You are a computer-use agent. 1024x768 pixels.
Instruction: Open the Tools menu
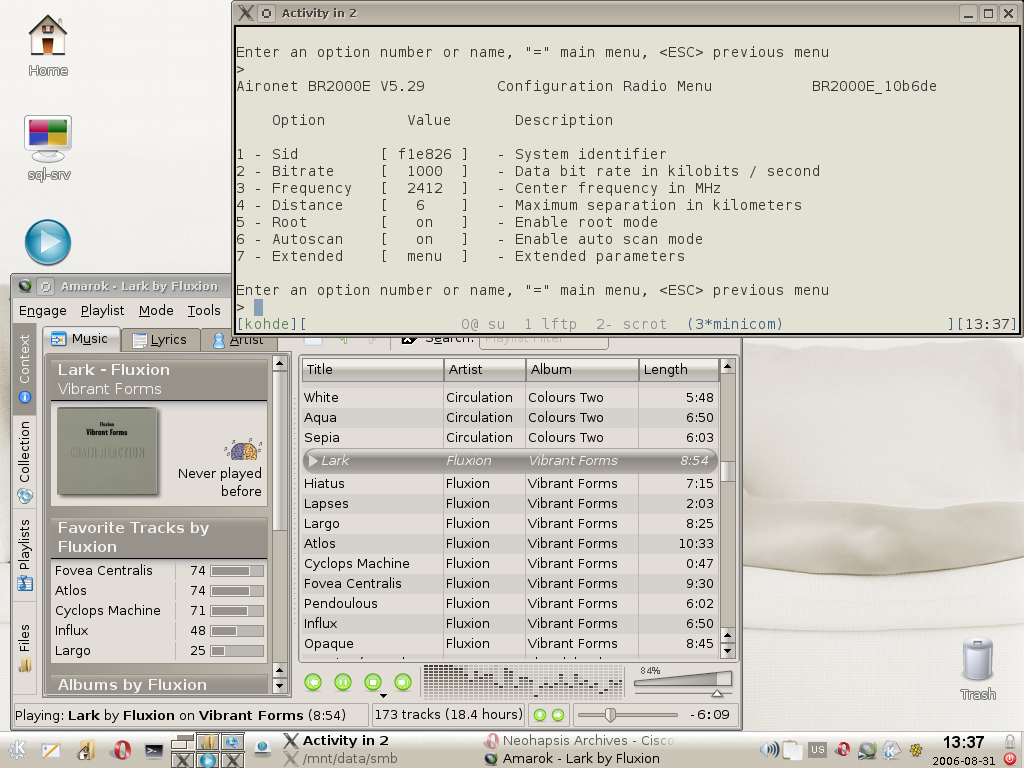204,311
